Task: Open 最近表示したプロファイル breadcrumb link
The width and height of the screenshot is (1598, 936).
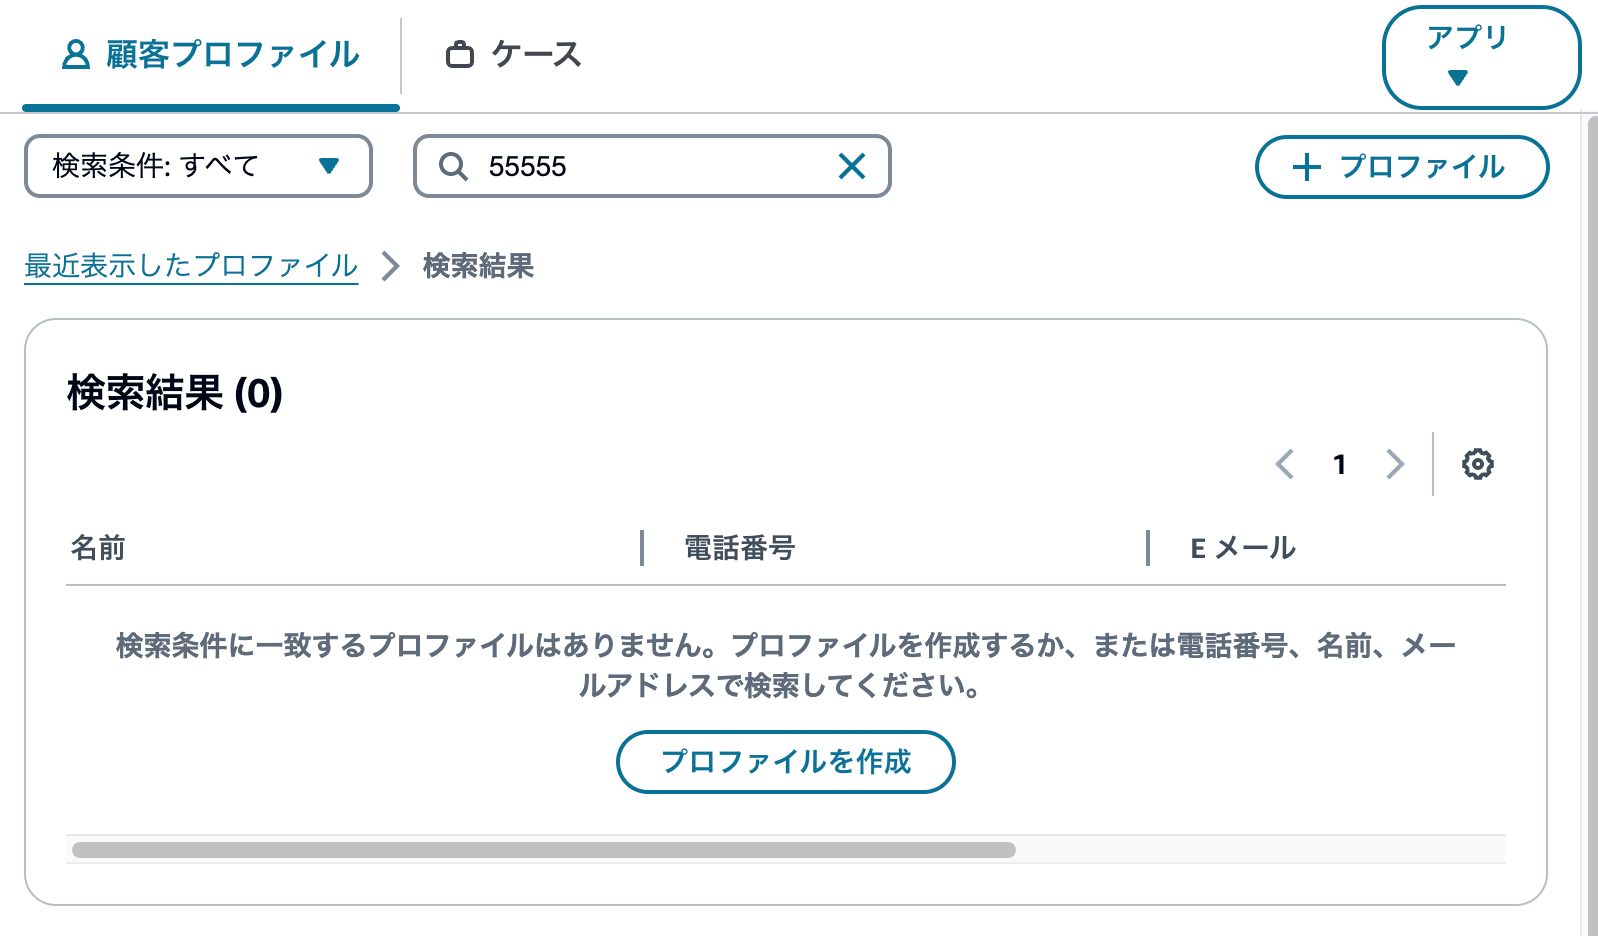Action: 191,266
